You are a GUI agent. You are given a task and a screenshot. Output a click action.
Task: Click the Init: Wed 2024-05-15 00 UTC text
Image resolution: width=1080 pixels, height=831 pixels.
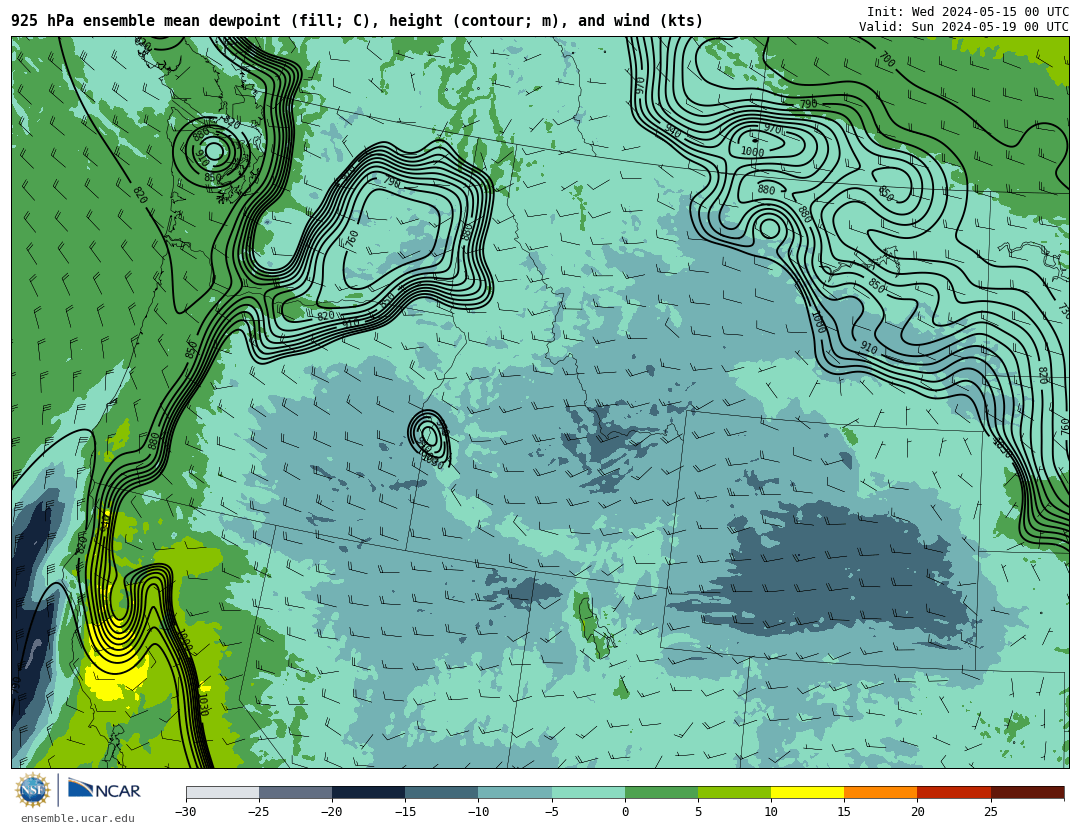[968, 12]
